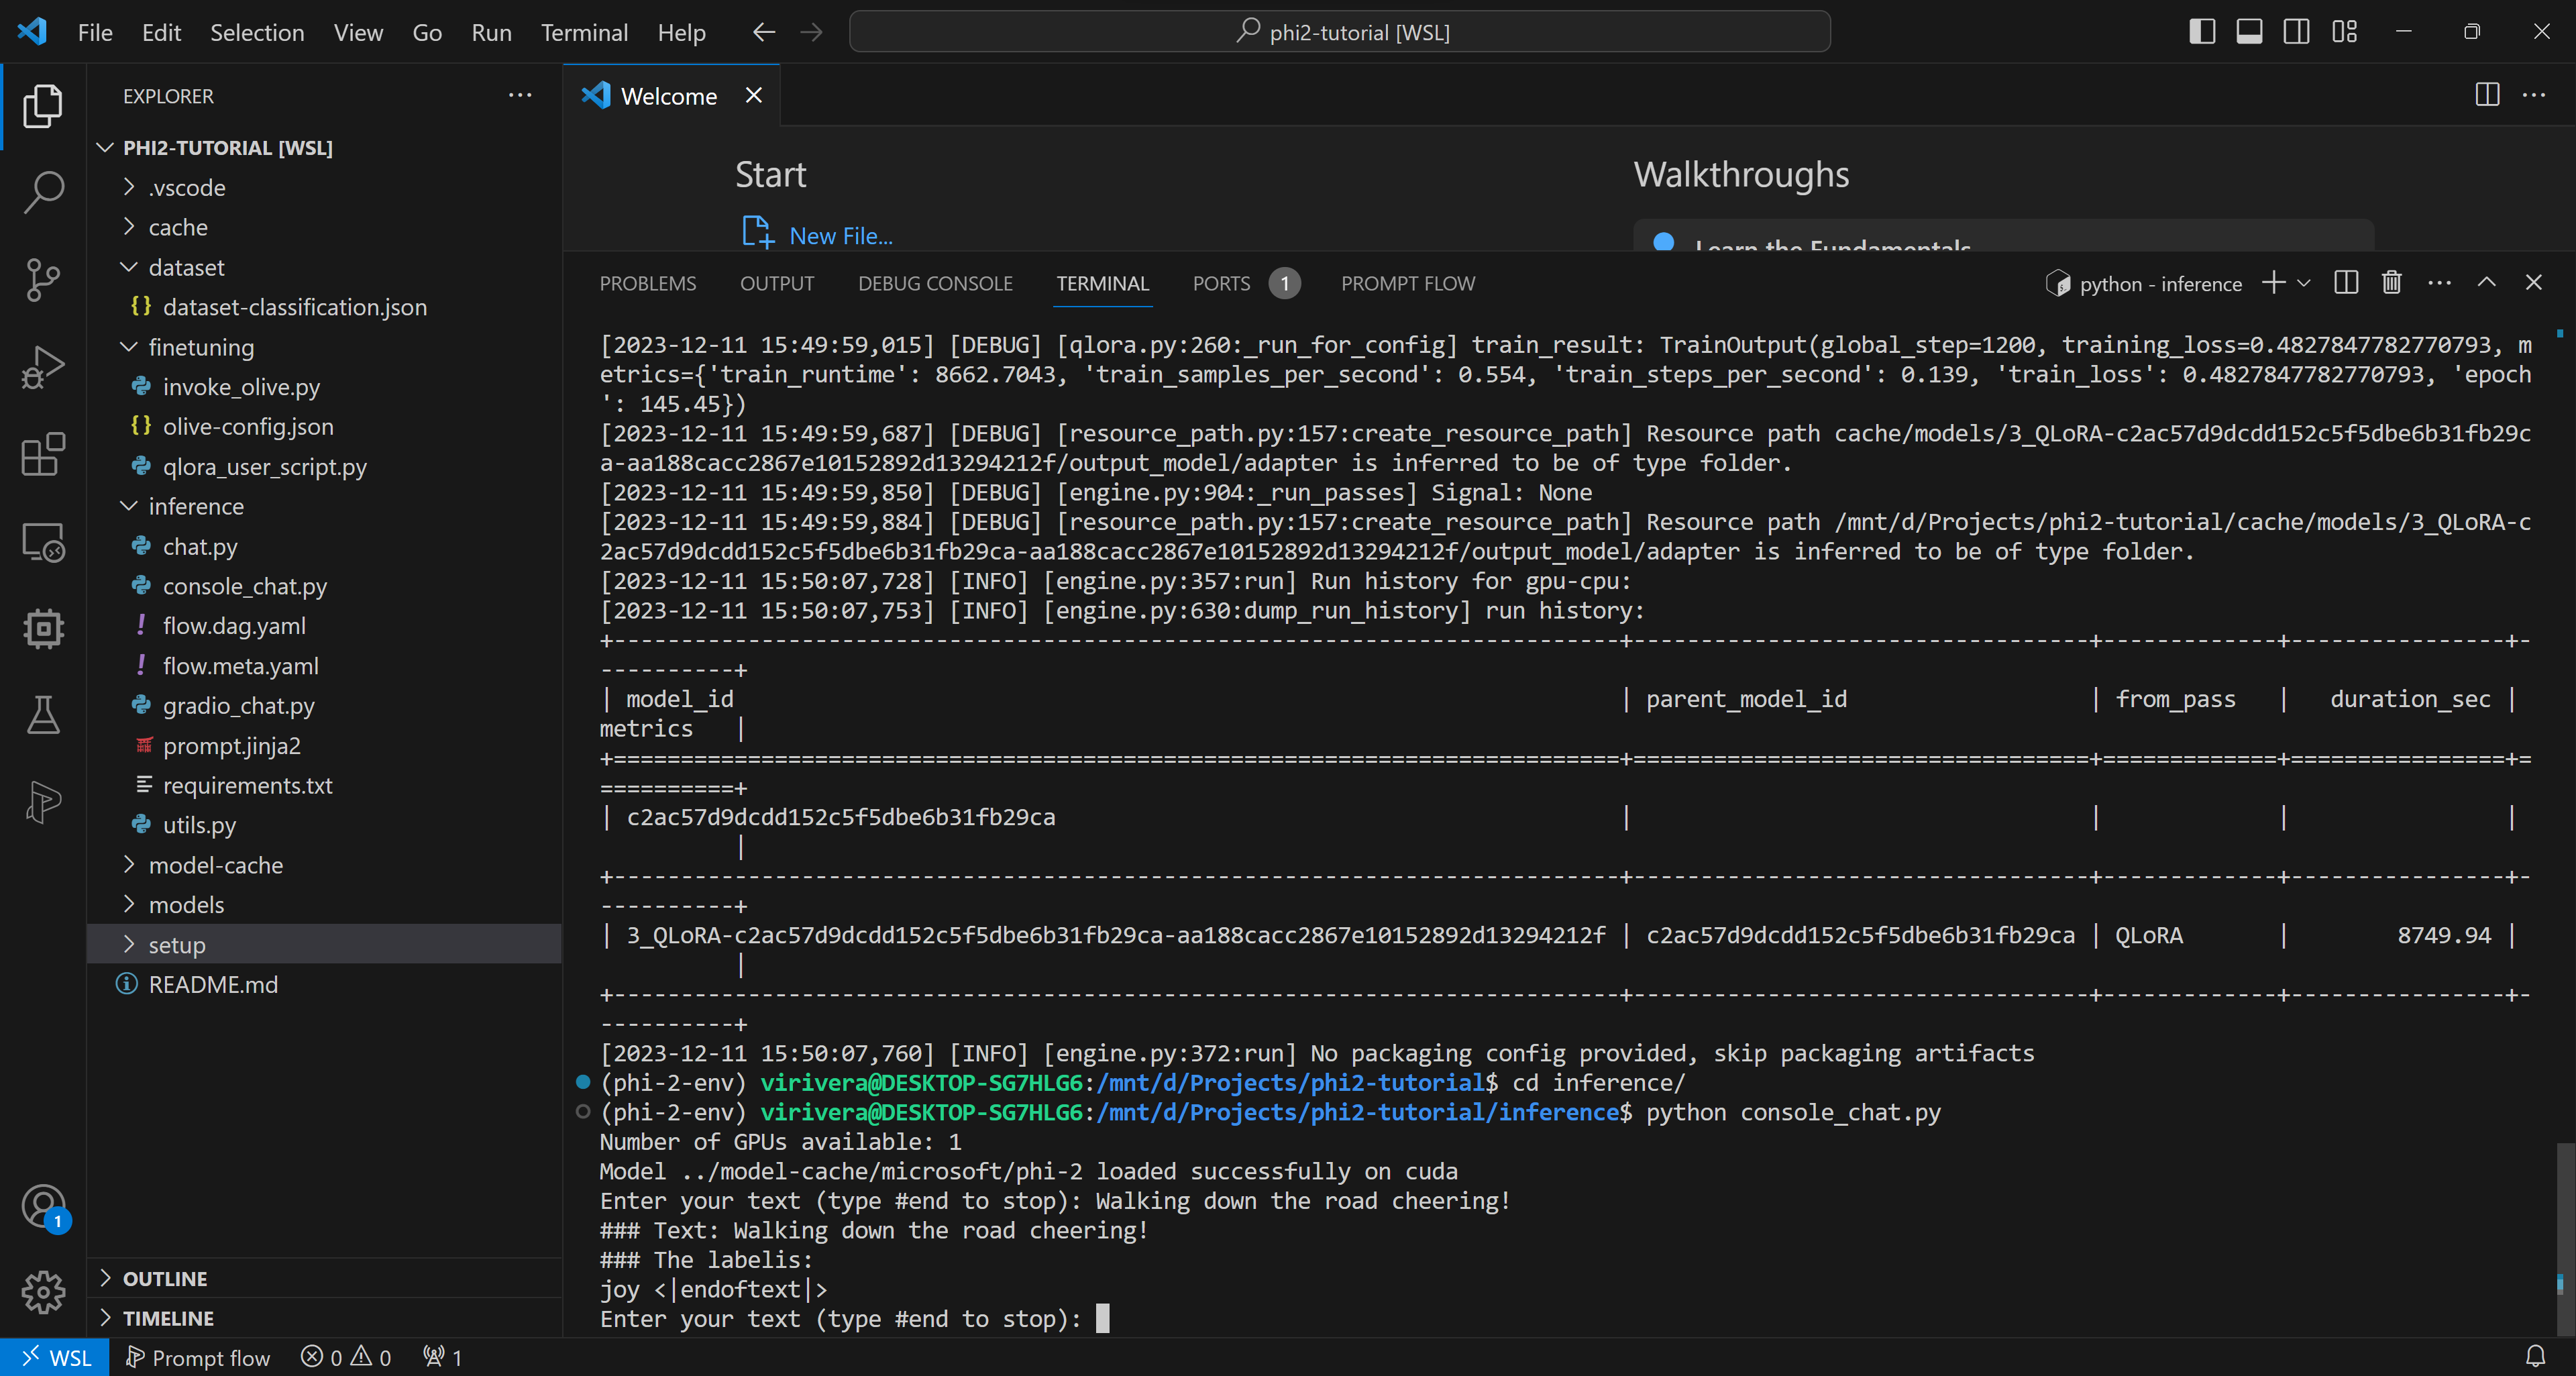Open the launch profile dropdown next to plus
The image size is (2576, 1376).
tap(2304, 283)
